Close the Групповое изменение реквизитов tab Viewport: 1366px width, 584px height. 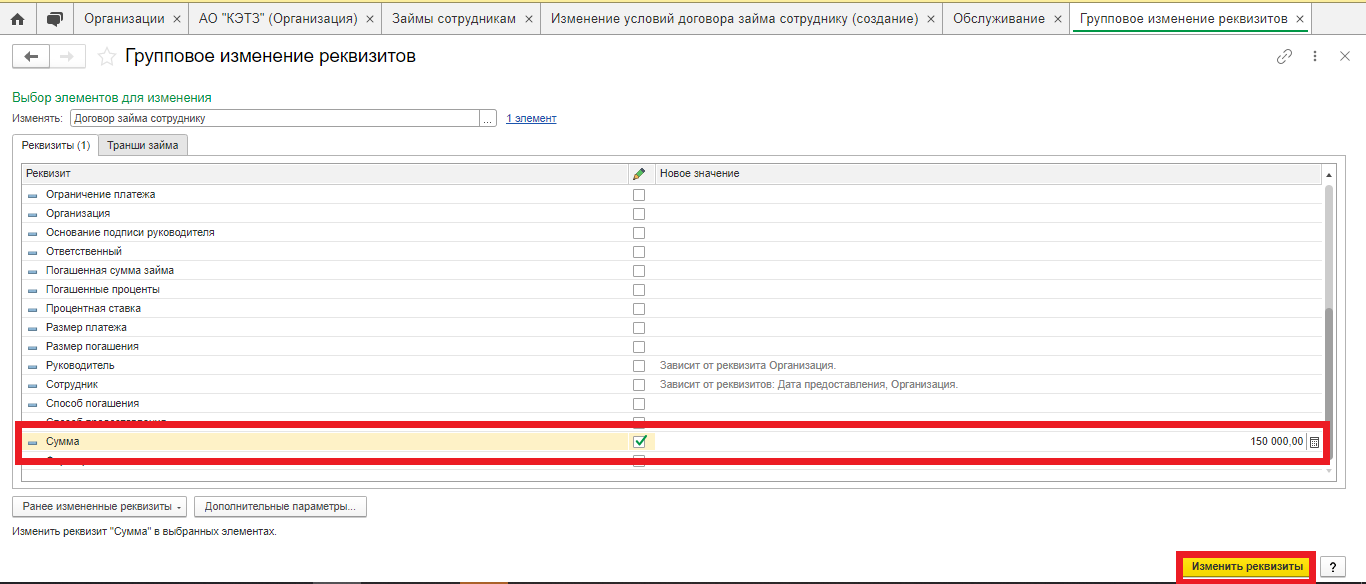[1300, 19]
